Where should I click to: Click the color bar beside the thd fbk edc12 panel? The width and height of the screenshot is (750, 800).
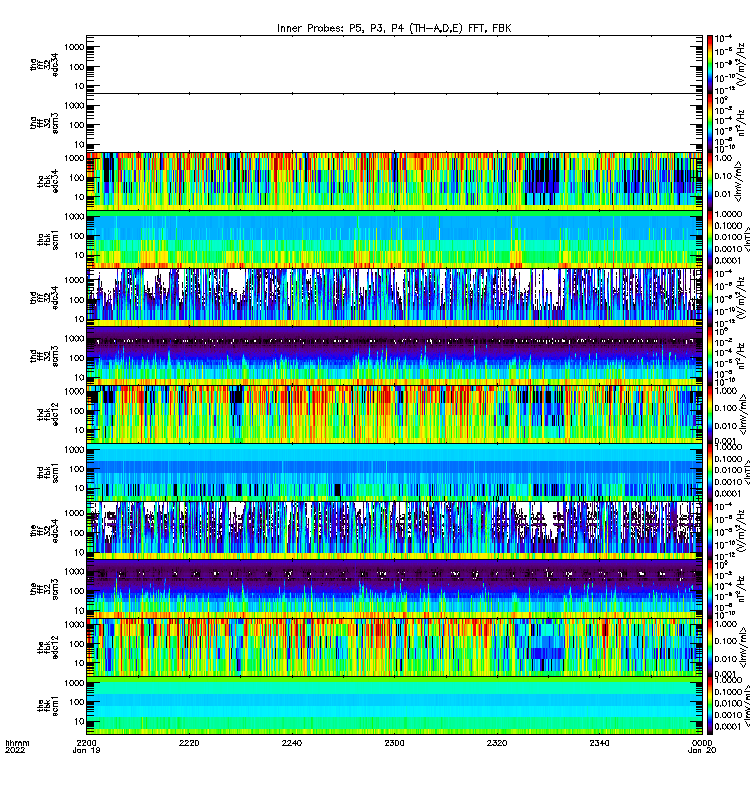[x=710, y=414]
